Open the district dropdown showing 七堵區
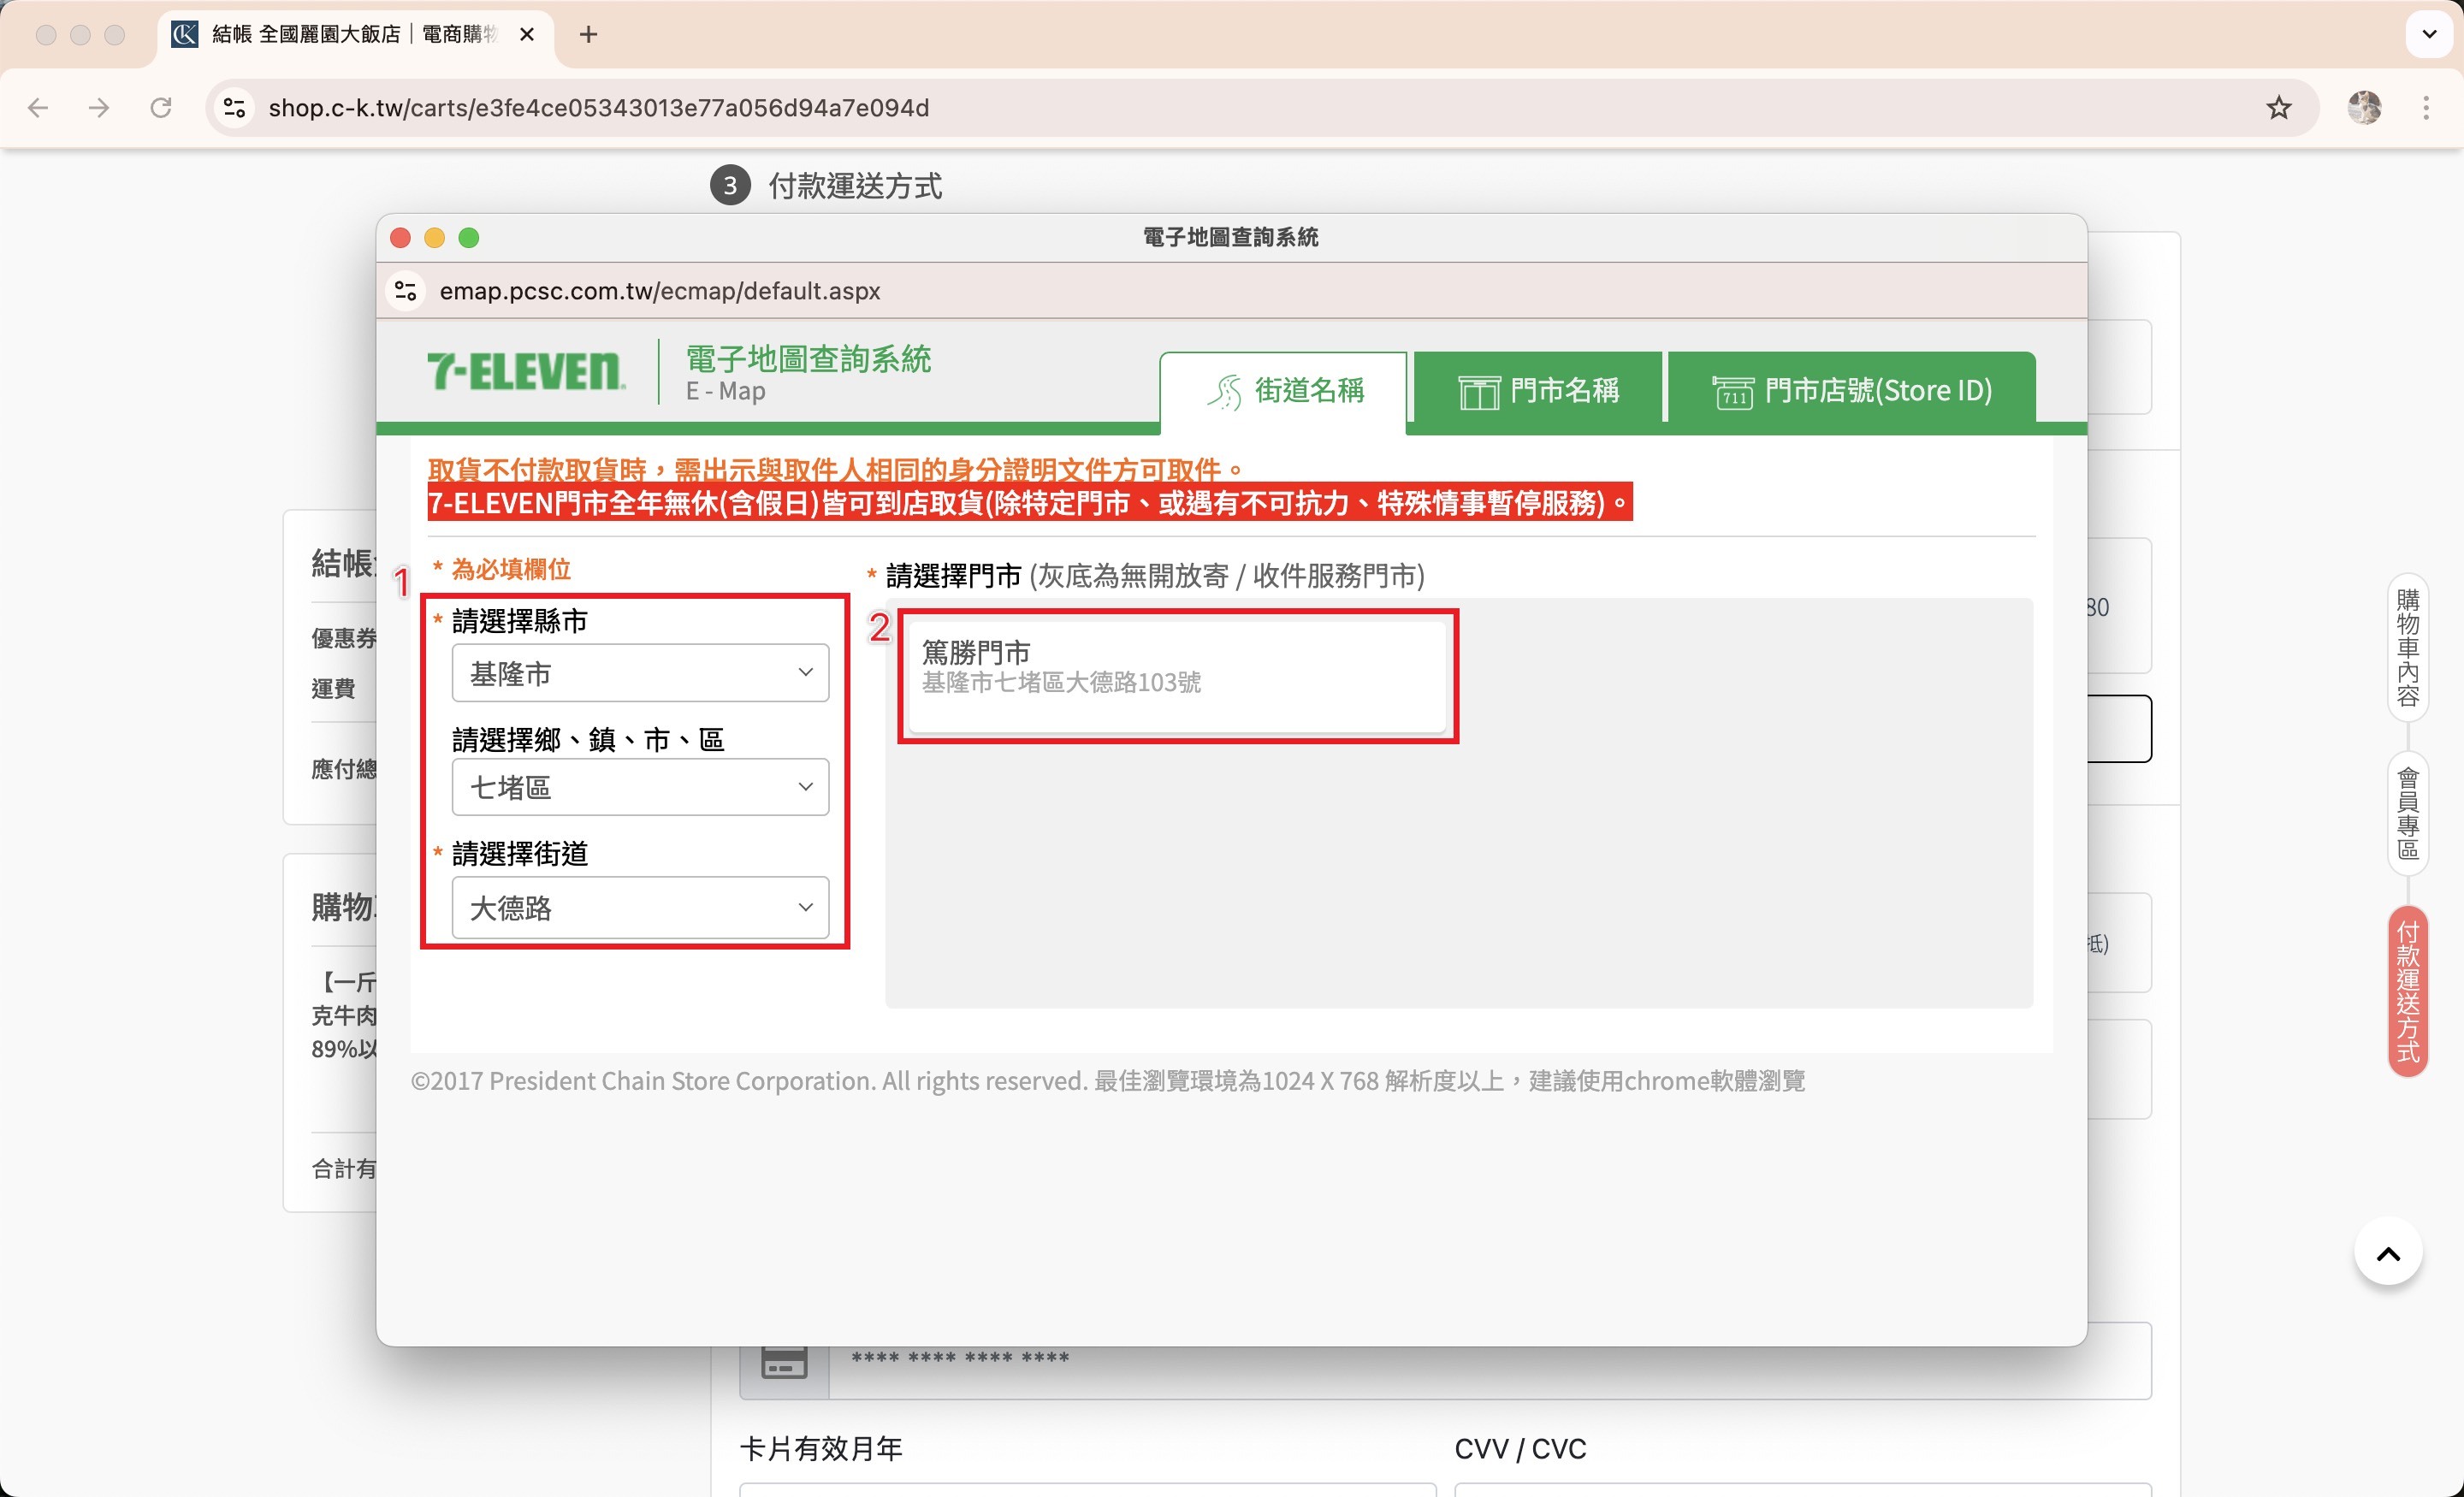This screenshot has width=2464, height=1497. pyautogui.click(x=640, y=787)
